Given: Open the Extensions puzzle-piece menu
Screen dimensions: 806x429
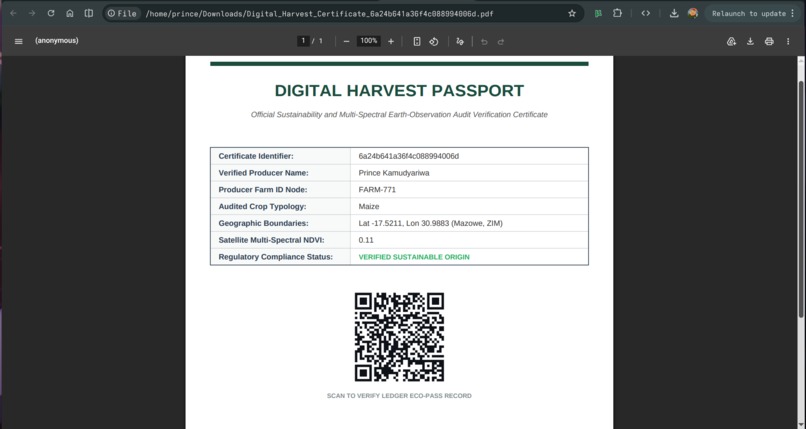Looking at the screenshot, I should pyautogui.click(x=617, y=13).
